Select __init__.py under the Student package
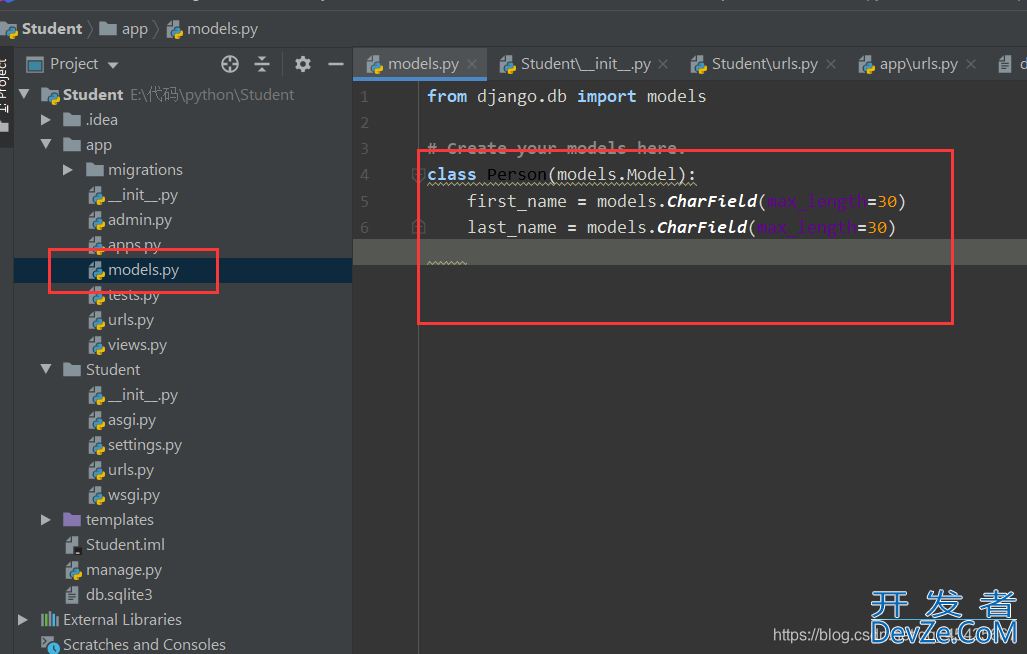1027x654 pixels. point(143,395)
